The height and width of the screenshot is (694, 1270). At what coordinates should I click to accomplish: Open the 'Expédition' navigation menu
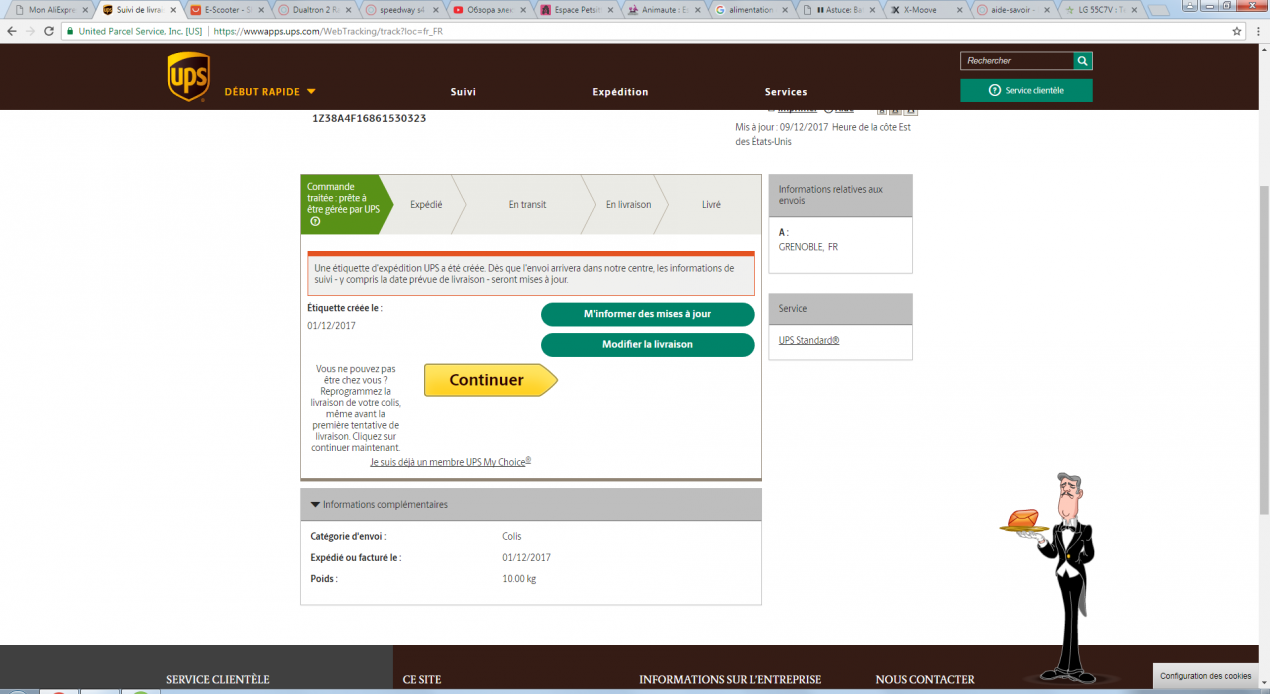tap(620, 92)
